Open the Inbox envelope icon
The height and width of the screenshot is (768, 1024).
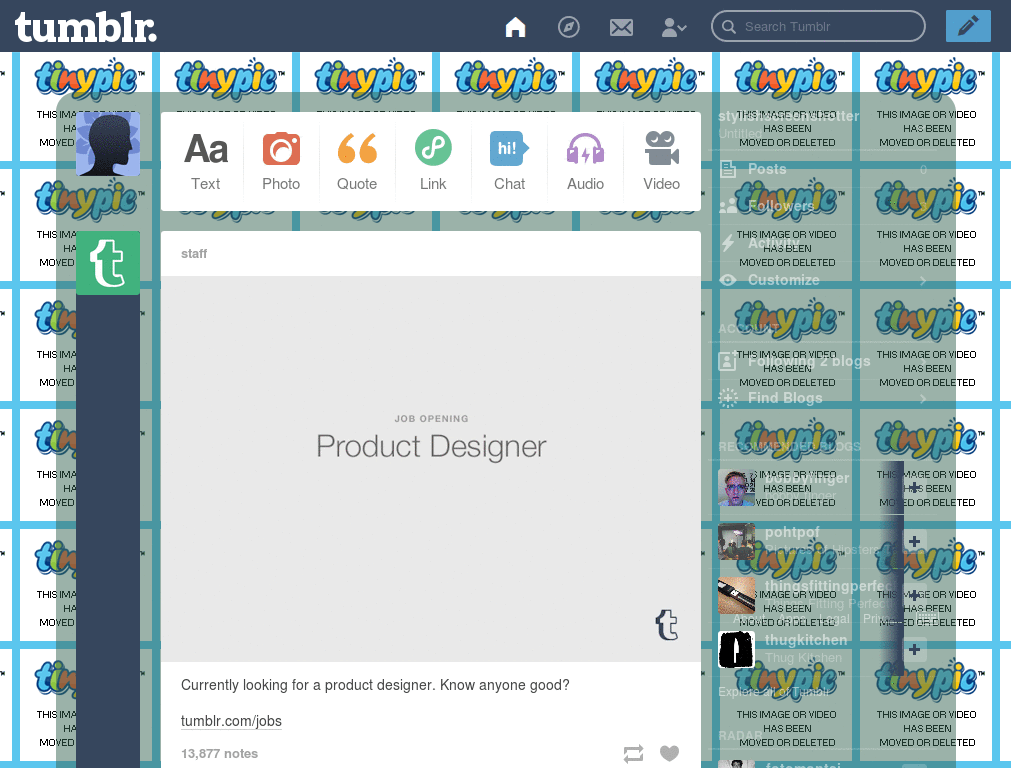pyautogui.click(x=621, y=27)
